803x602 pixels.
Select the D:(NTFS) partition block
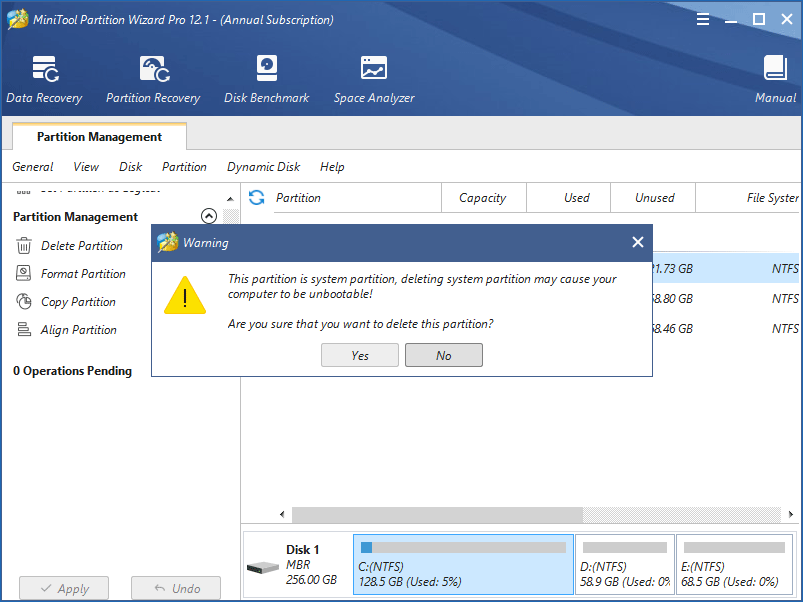coord(625,565)
